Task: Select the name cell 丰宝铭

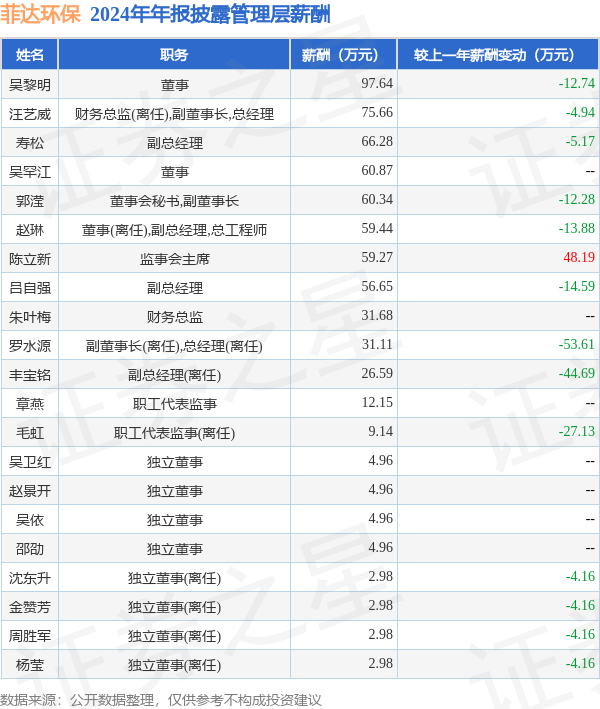Action: [x=30, y=374]
